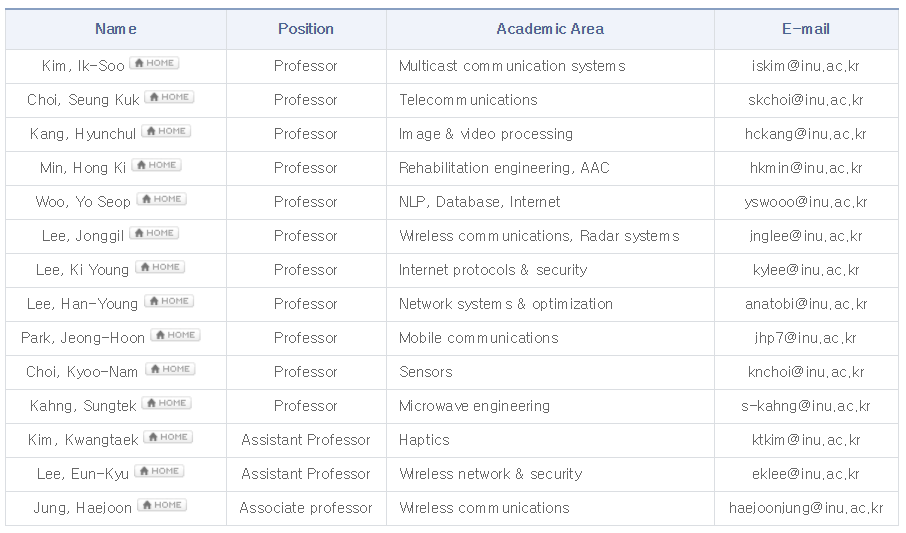906x533 pixels.
Task: Open HOME badge for Lee, Ki Young
Action: 160,267
